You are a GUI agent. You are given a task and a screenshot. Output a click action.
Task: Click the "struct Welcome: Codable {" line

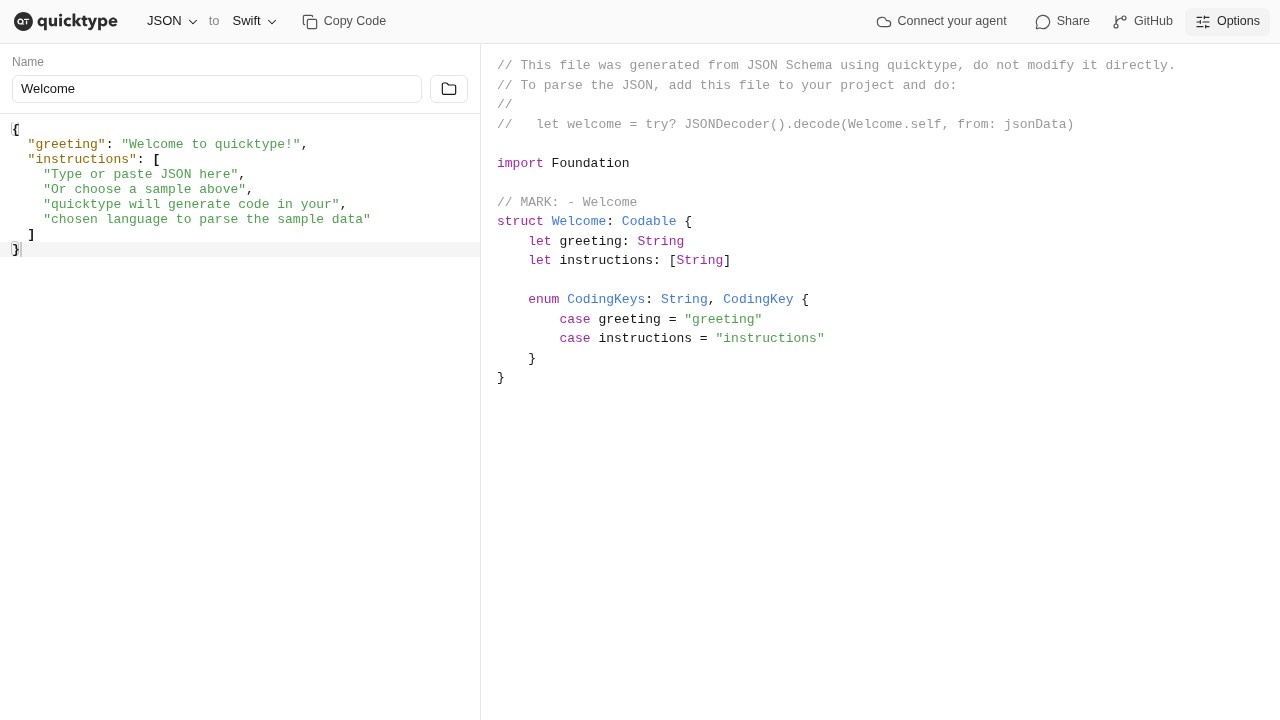[594, 221]
